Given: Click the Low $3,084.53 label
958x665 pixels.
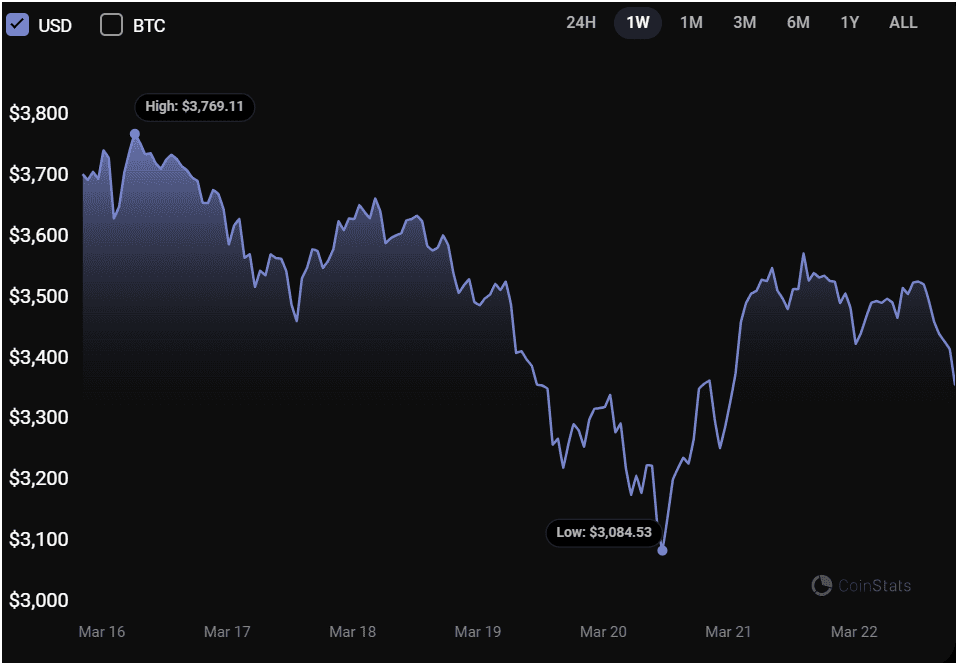Looking at the screenshot, I should (x=604, y=532).
